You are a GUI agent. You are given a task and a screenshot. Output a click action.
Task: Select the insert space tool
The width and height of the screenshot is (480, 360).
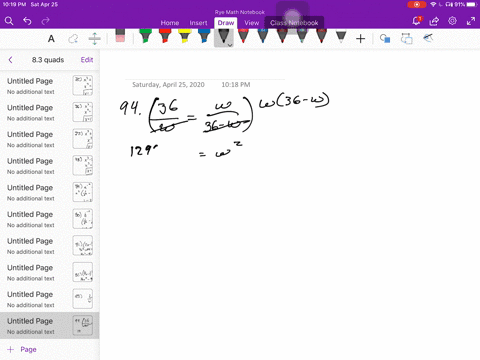coord(95,39)
